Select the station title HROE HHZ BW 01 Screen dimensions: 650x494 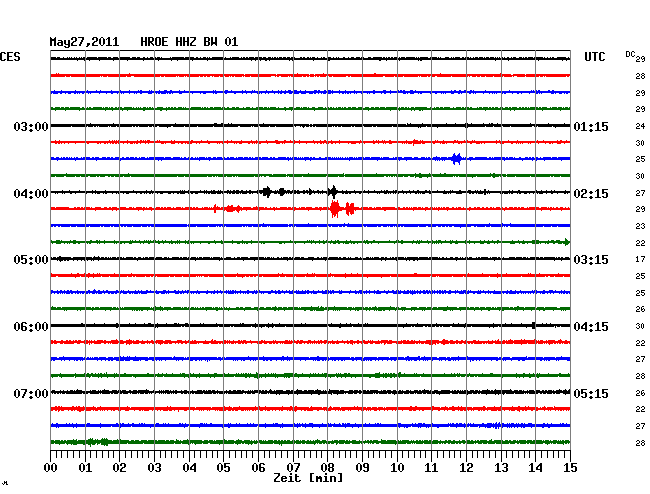coord(189,42)
